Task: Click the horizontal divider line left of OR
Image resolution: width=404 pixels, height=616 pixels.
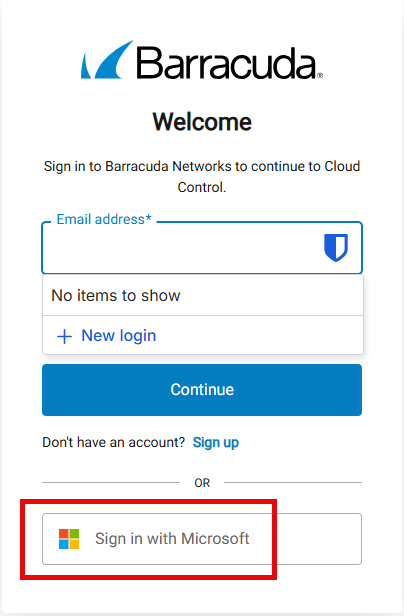Action: coord(111,482)
